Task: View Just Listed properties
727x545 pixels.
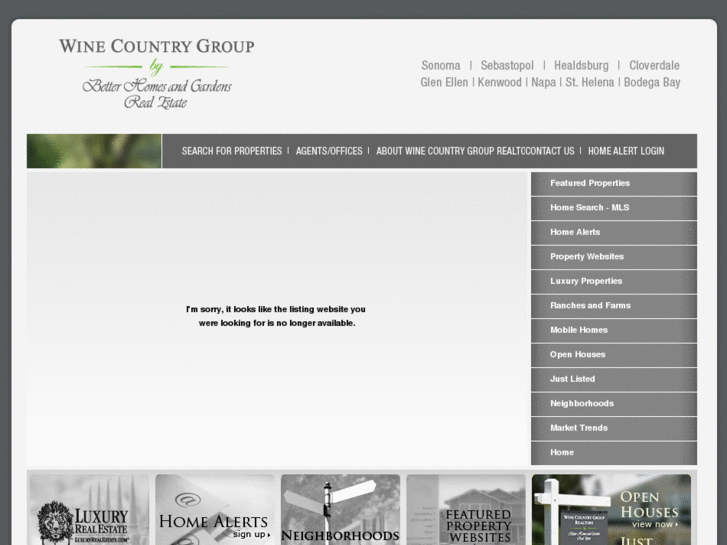Action: click(614, 379)
